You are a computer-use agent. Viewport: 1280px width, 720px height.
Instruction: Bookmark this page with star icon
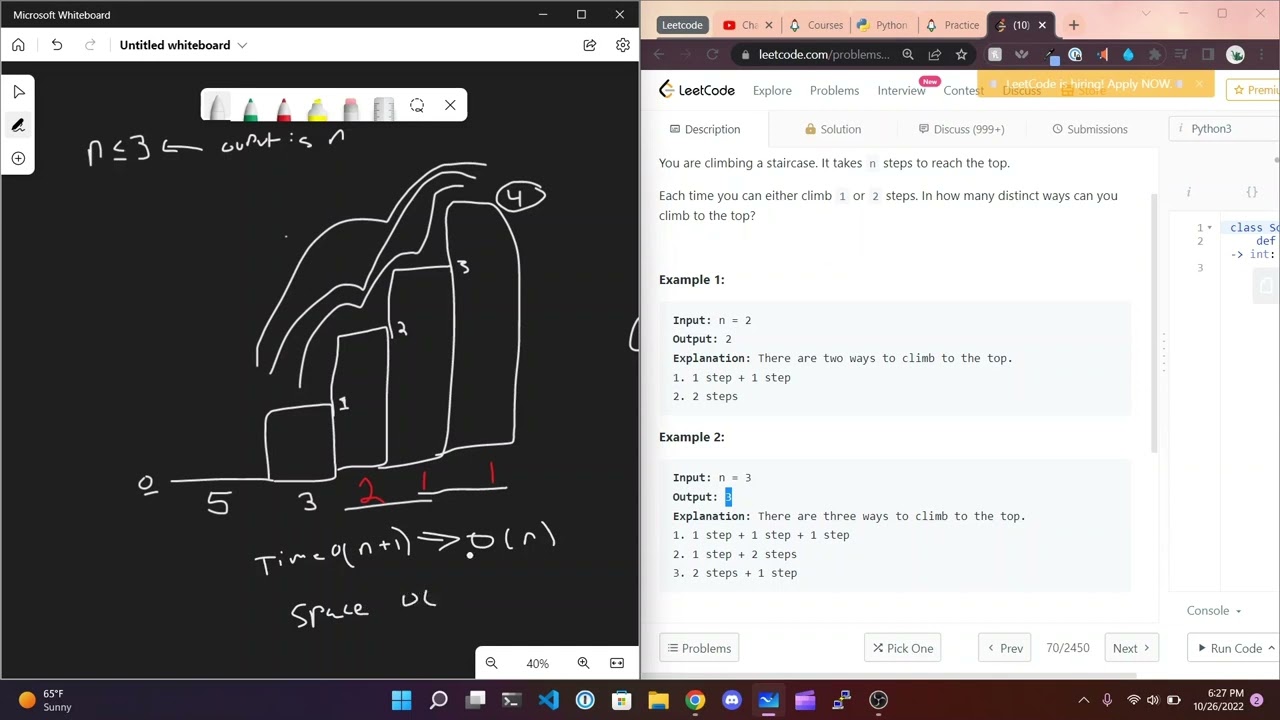click(x=961, y=55)
